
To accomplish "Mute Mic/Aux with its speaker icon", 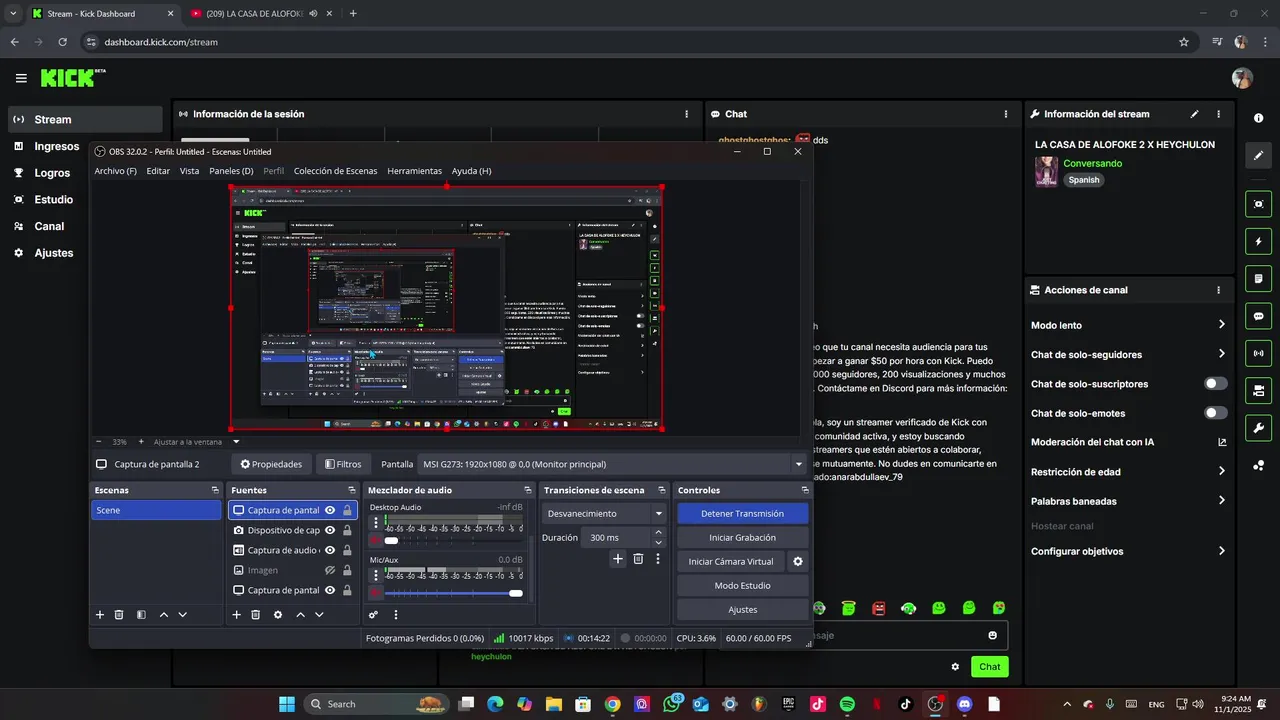I will coord(376,593).
